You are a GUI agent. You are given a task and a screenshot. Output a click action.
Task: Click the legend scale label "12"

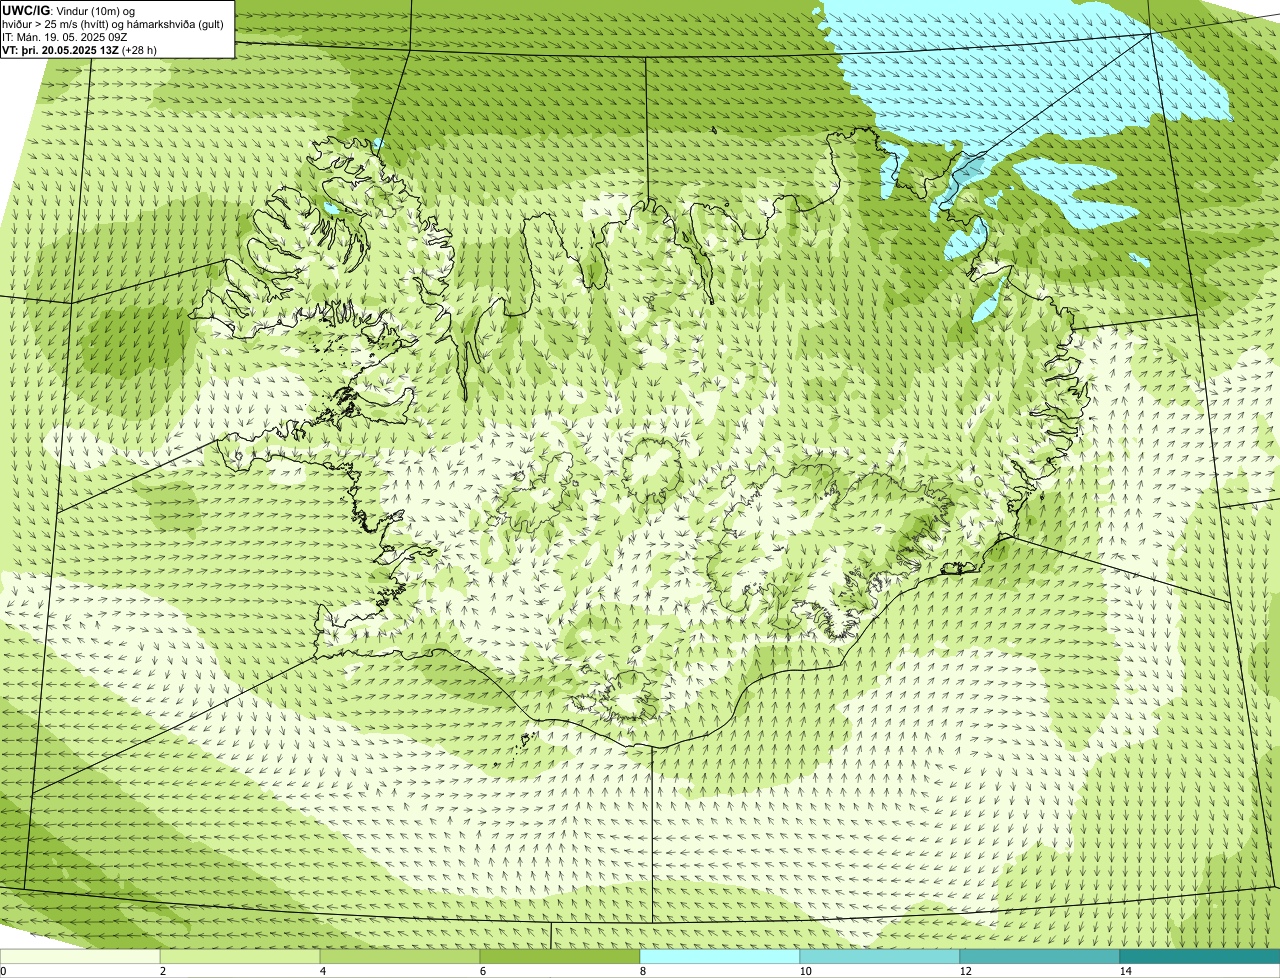[966, 971]
